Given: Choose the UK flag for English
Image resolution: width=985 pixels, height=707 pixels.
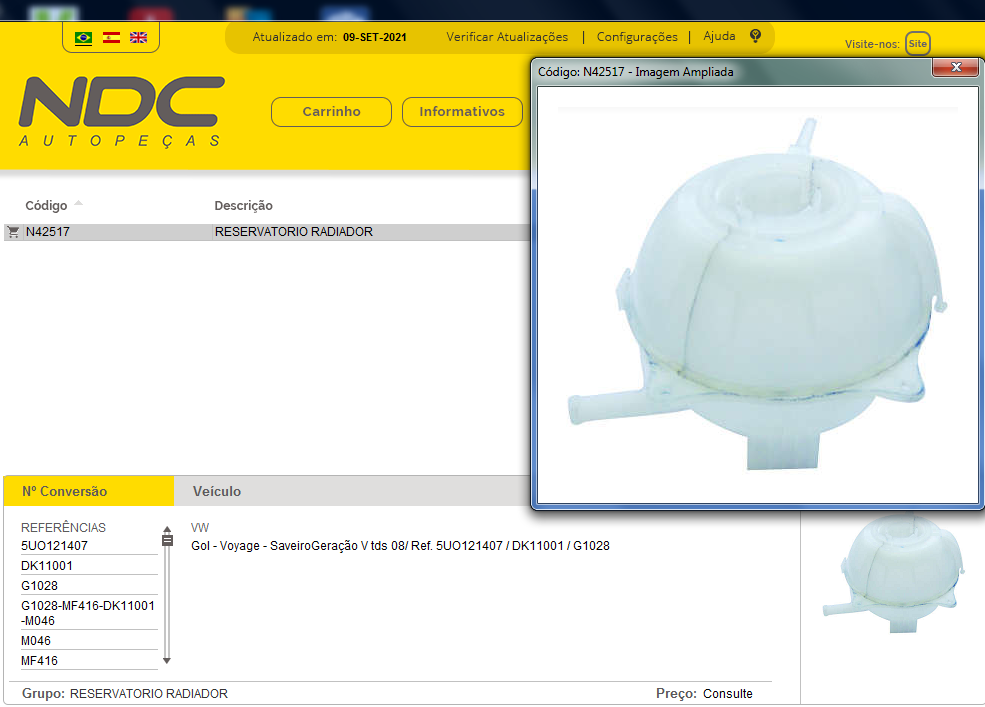Looking at the screenshot, I should point(138,38).
